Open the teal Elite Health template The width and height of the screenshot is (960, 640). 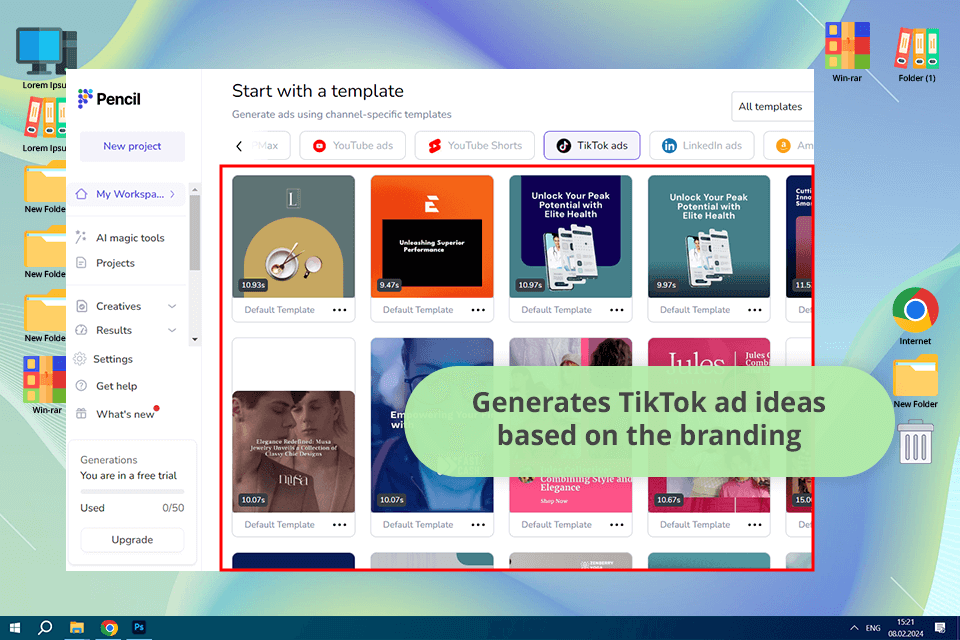[709, 236]
